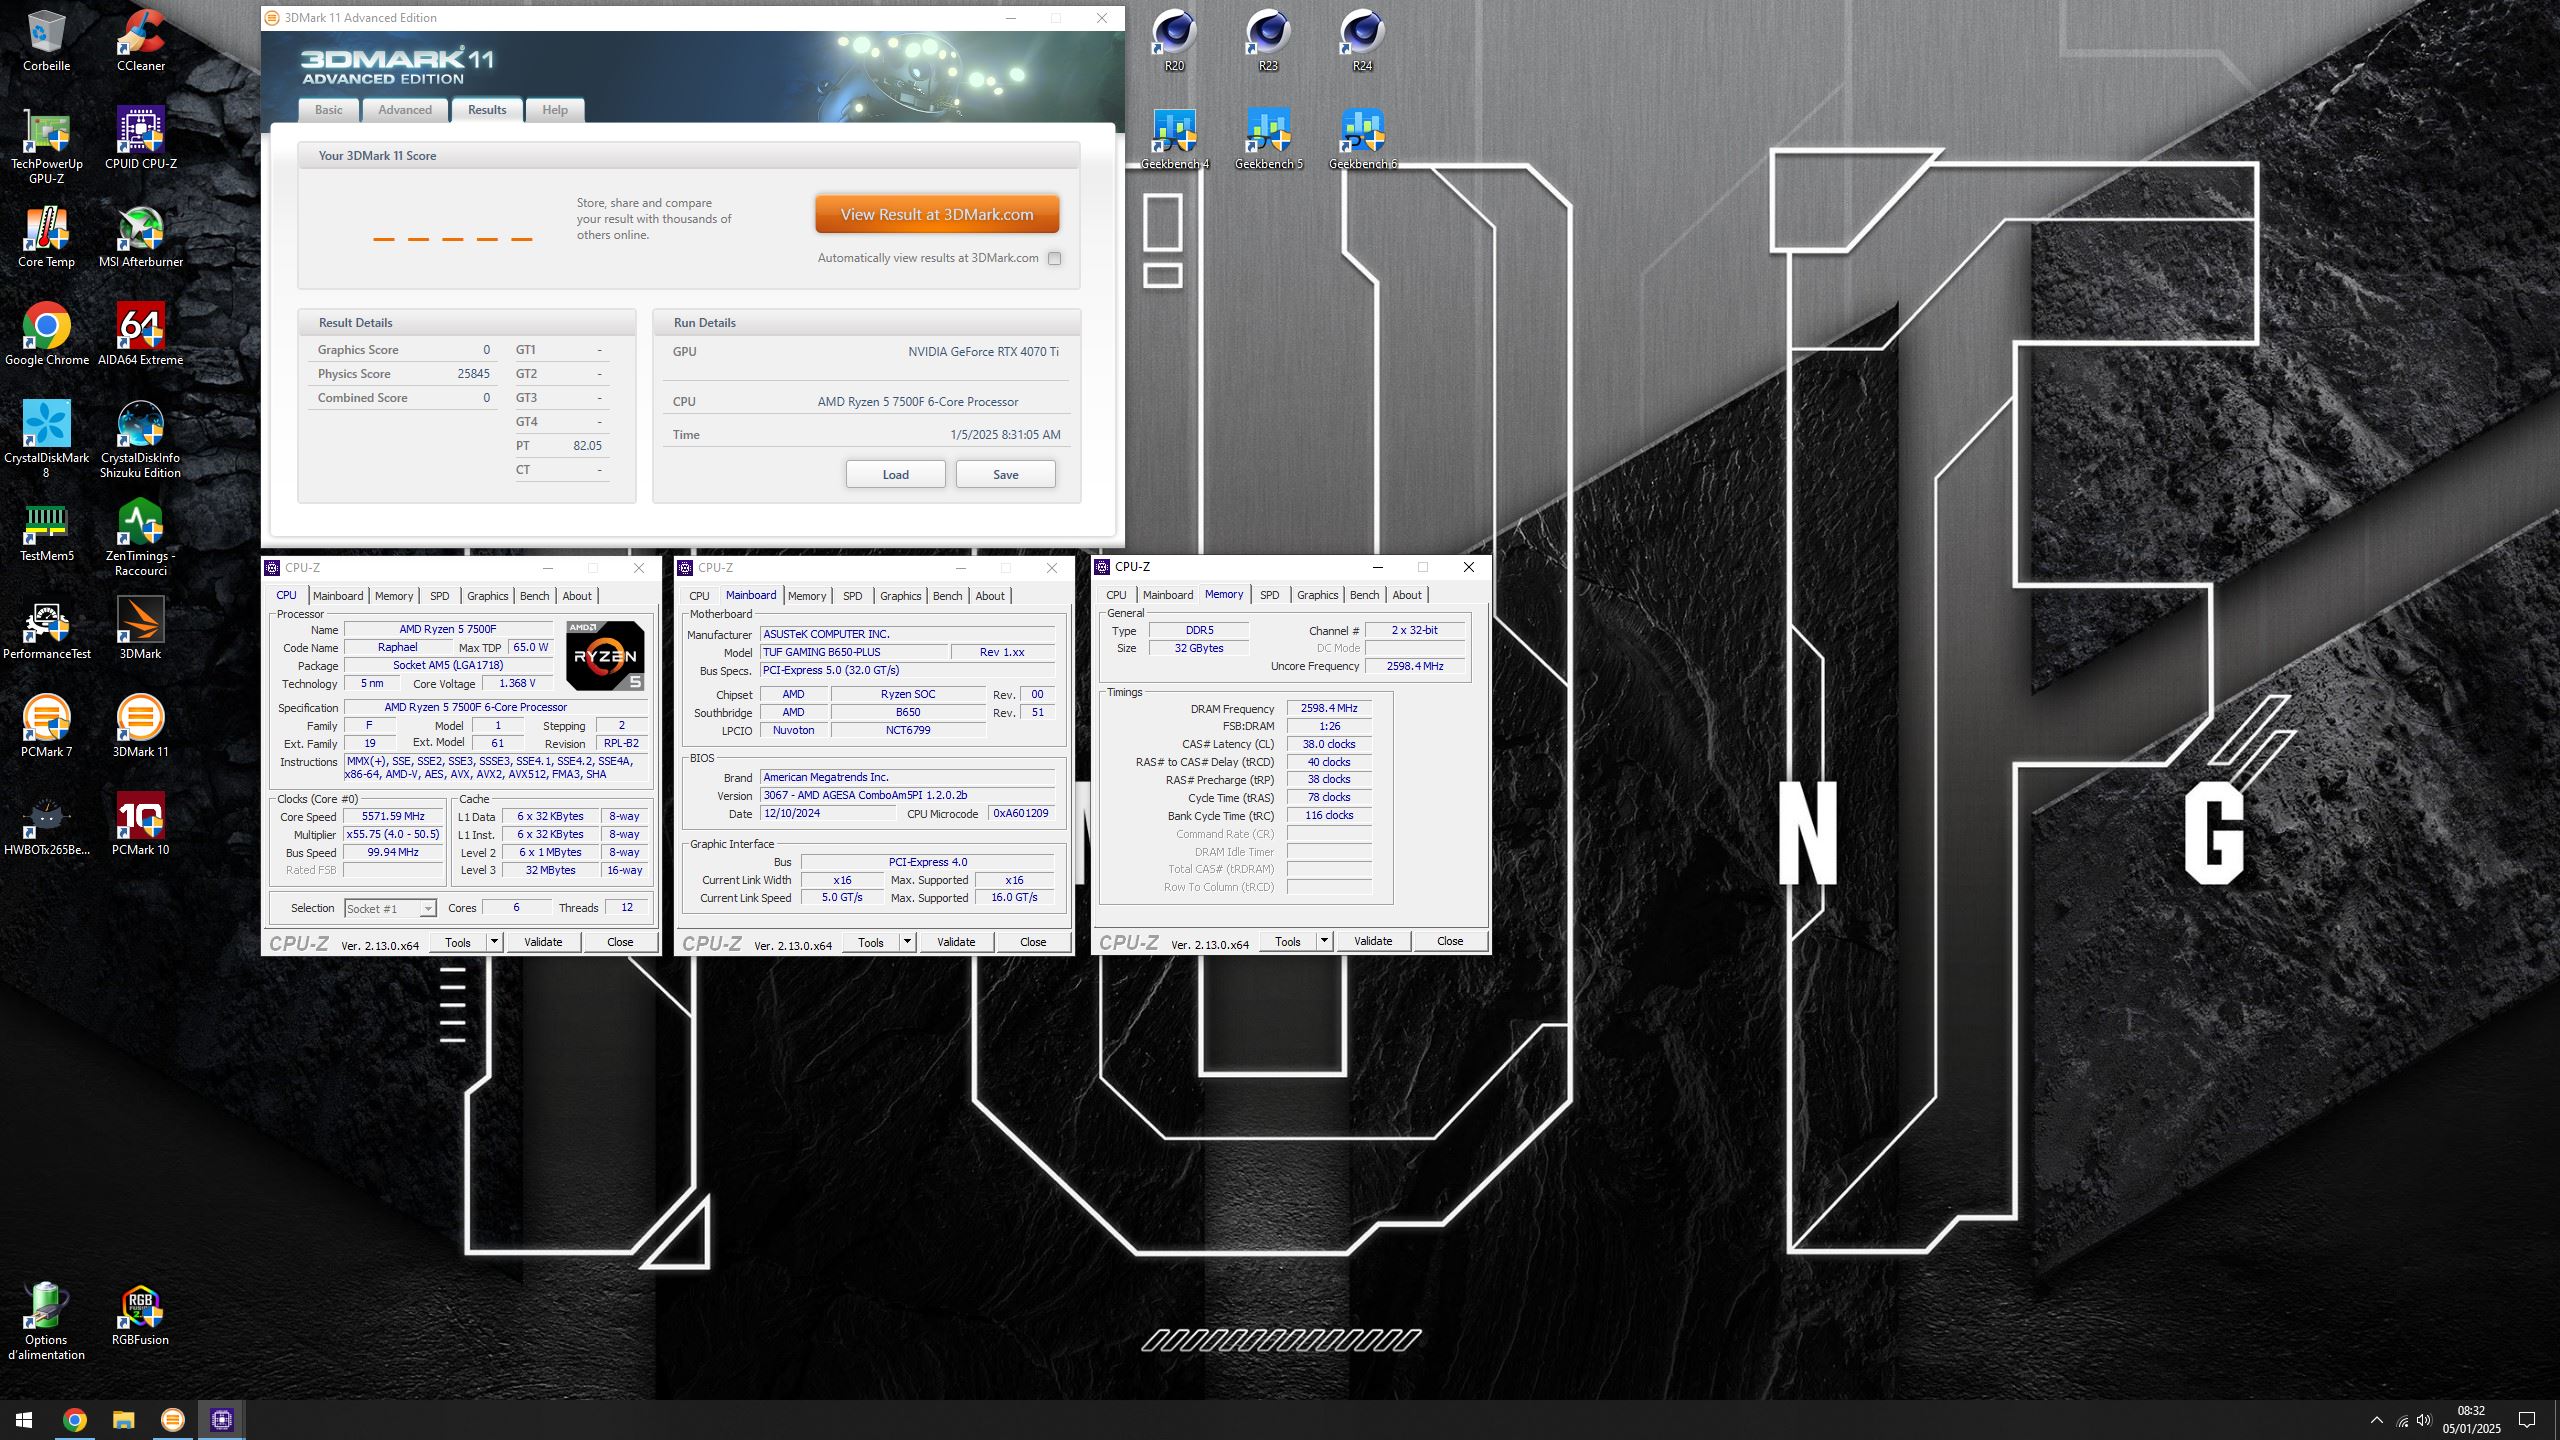
Task: Open the Cinebench R23 desktop icon
Action: click(1268, 42)
